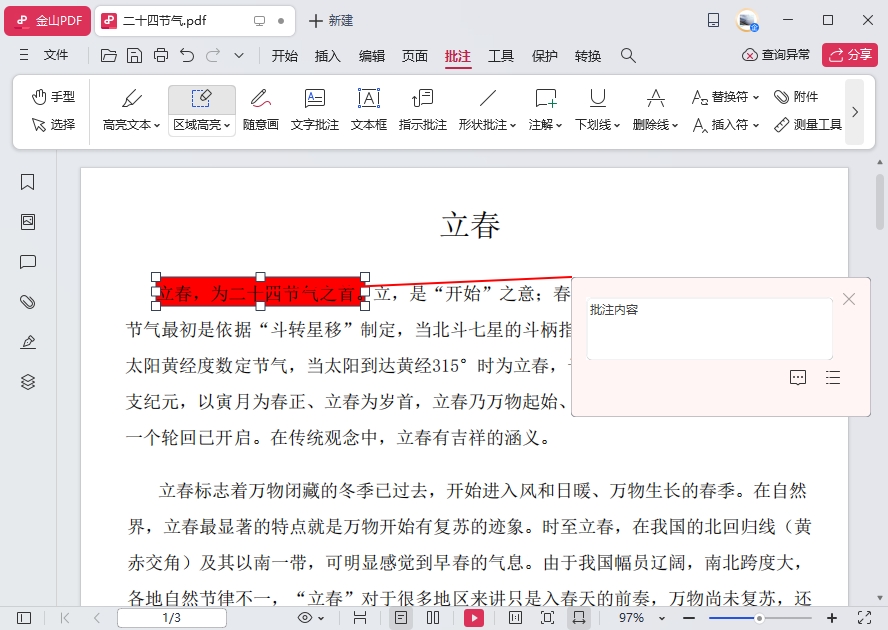Toggle the 手型 hand tool

coord(53,97)
